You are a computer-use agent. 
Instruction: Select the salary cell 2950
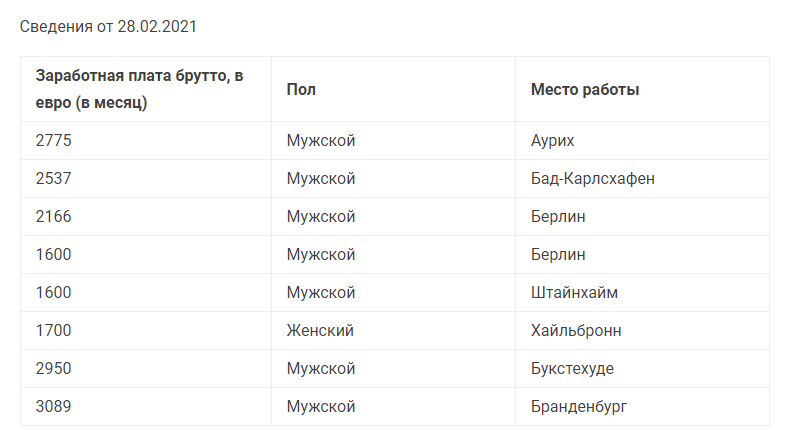(x=54, y=369)
